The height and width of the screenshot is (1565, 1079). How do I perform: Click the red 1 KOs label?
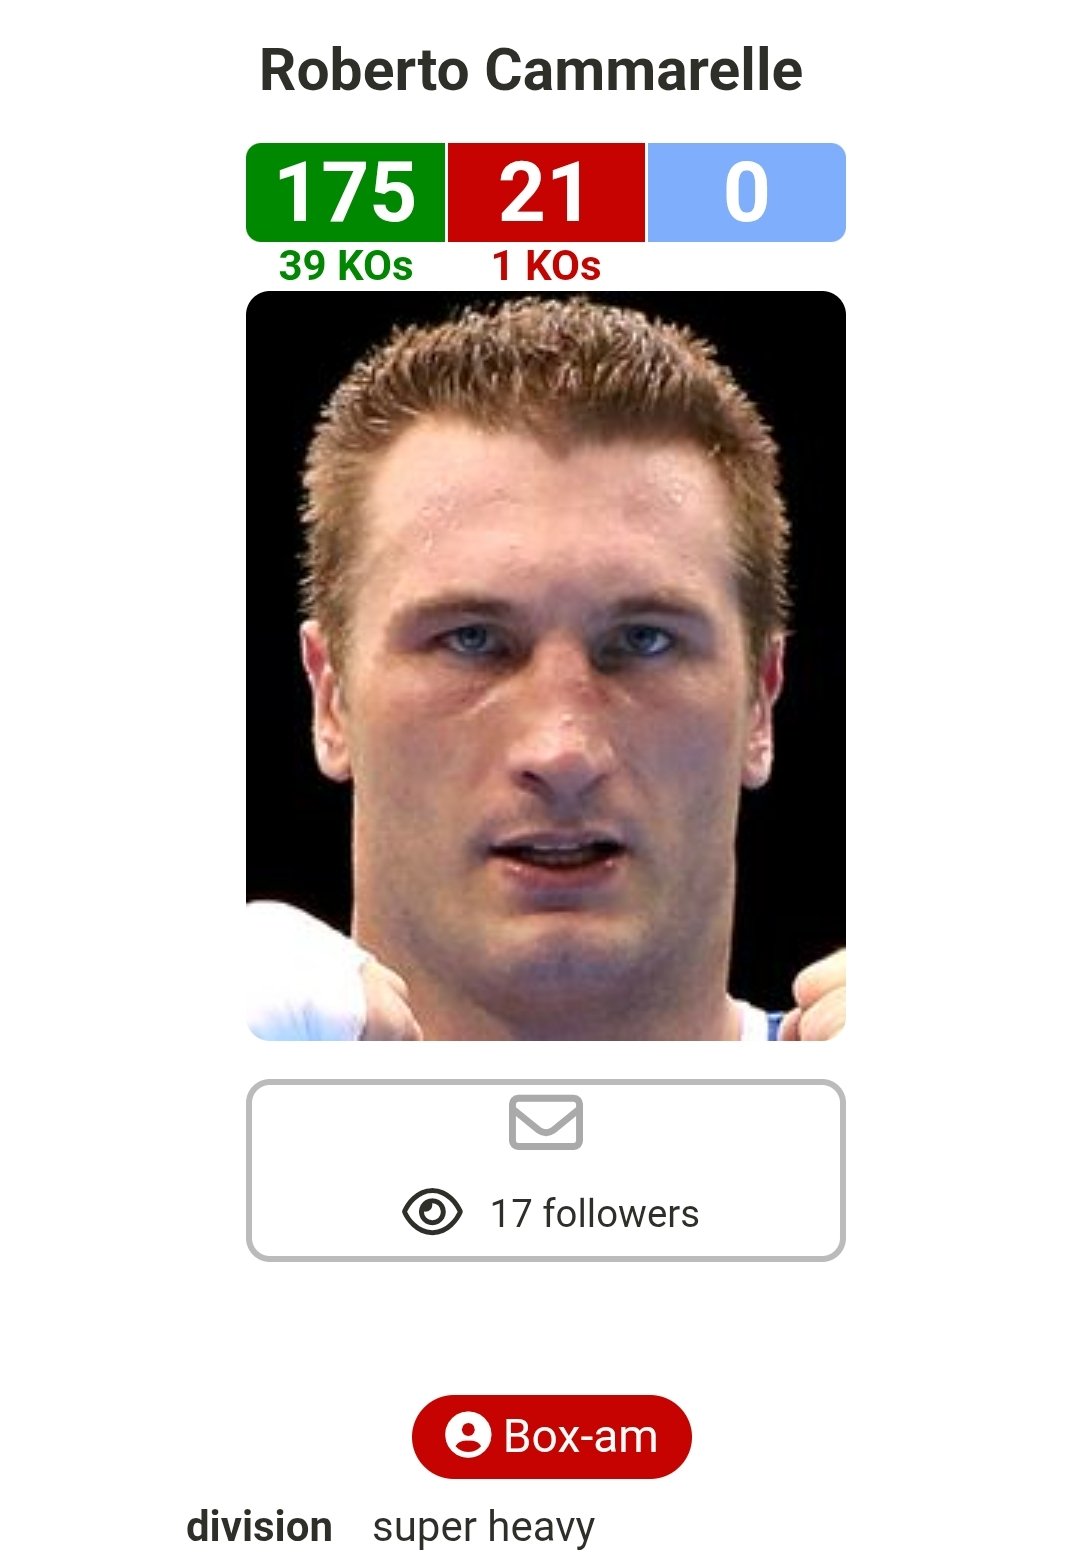point(546,266)
